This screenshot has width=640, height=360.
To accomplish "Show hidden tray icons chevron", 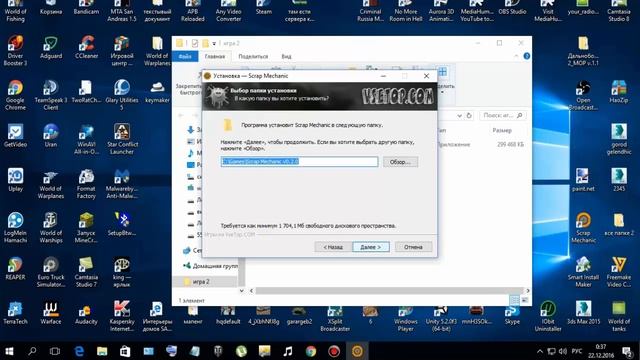I will 540,351.
